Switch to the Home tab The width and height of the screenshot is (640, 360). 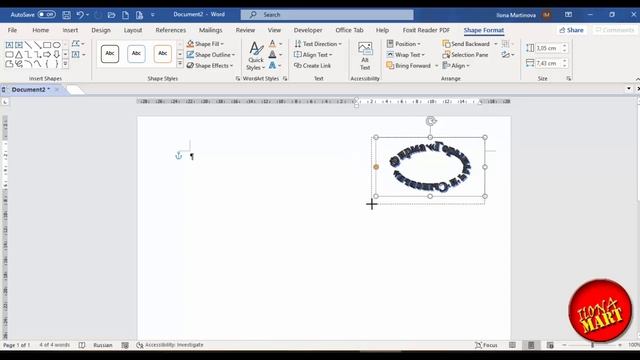pyautogui.click(x=40, y=30)
